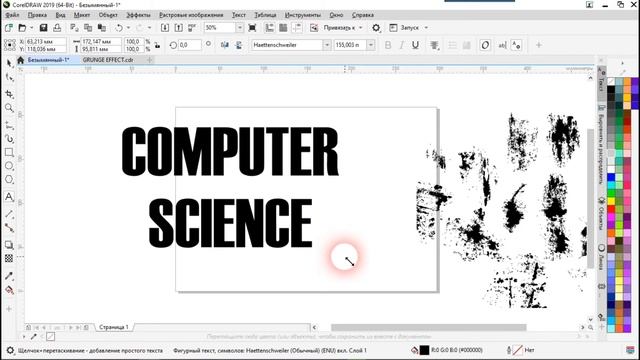Click the Import icon
The image size is (640, 360).
165,28
